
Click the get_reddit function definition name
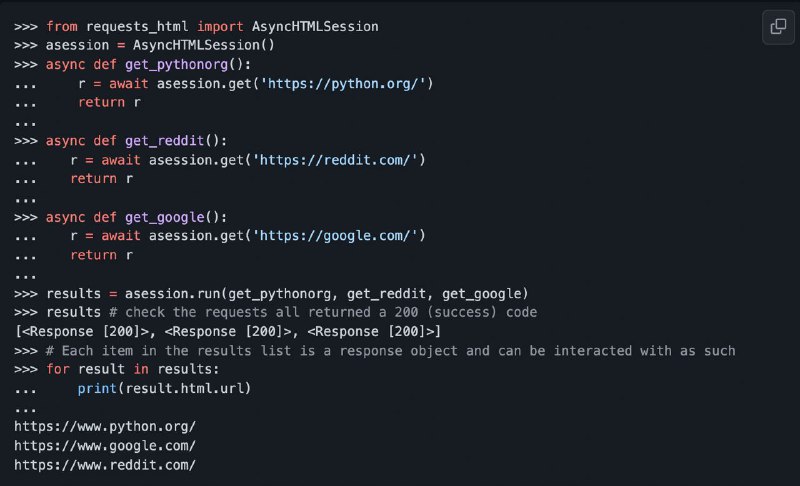point(164,141)
